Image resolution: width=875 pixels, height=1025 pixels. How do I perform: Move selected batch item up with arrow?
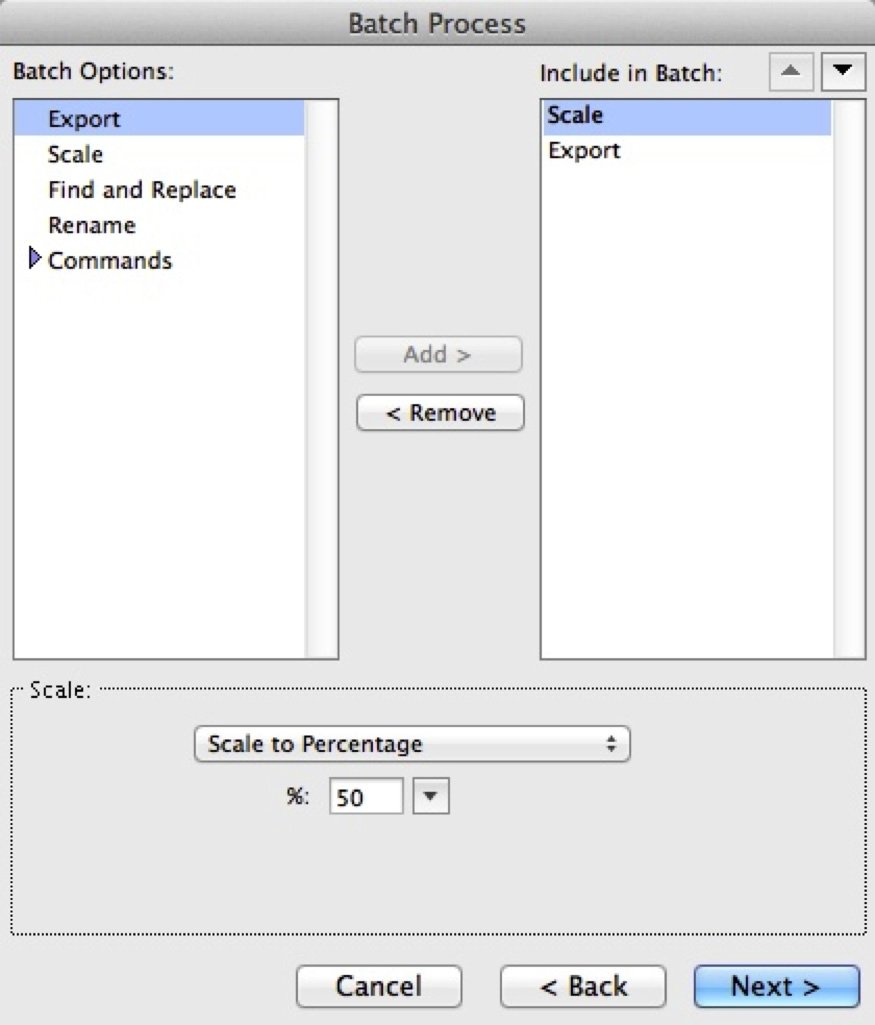point(791,71)
